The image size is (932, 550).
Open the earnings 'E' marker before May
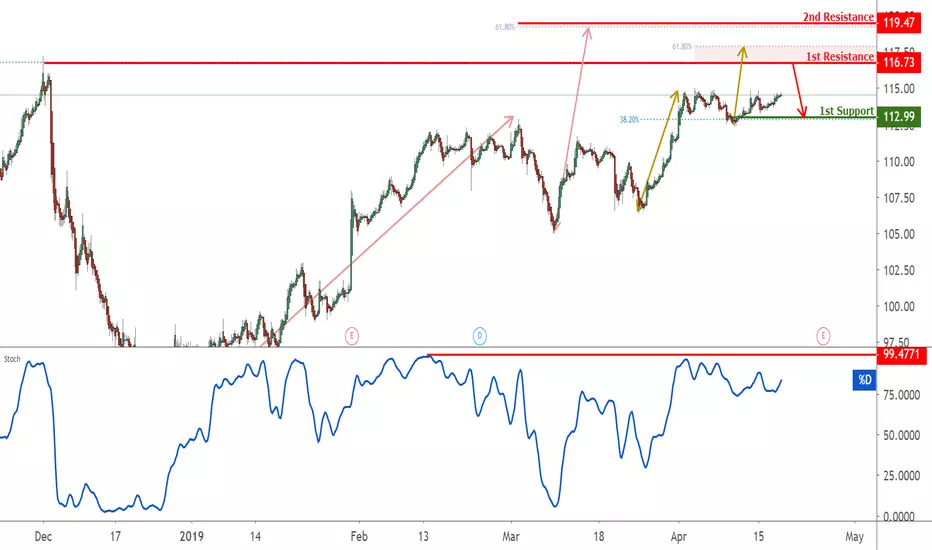pyautogui.click(x=823, y=336)
